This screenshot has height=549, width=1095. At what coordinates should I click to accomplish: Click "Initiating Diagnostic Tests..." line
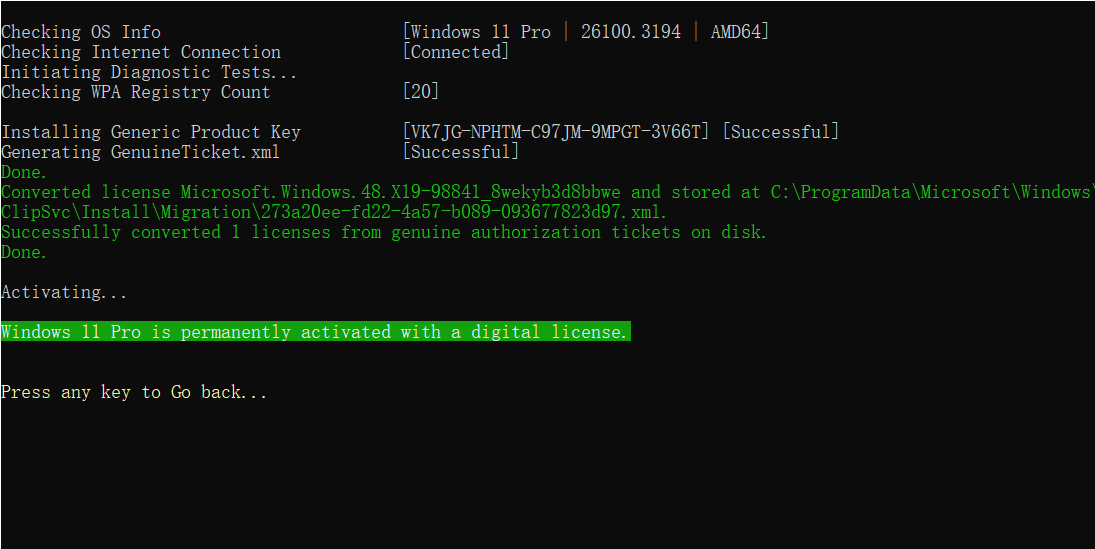[x=149, y=72]
